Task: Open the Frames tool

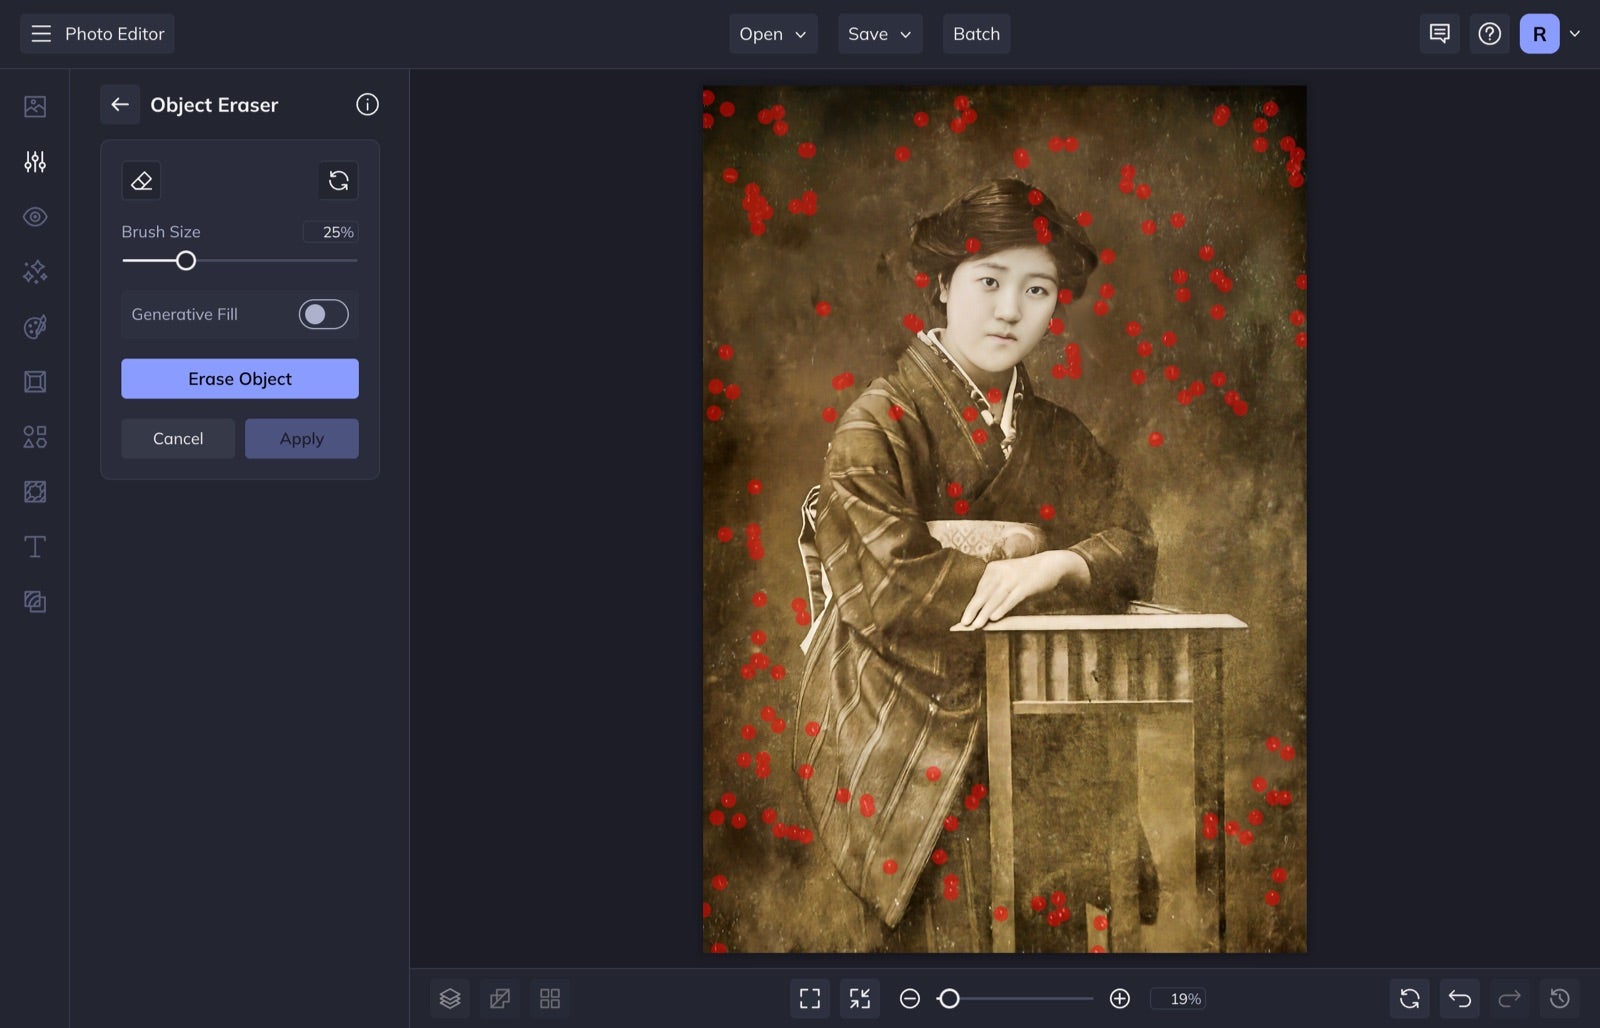Action: [x=35, y=381]
